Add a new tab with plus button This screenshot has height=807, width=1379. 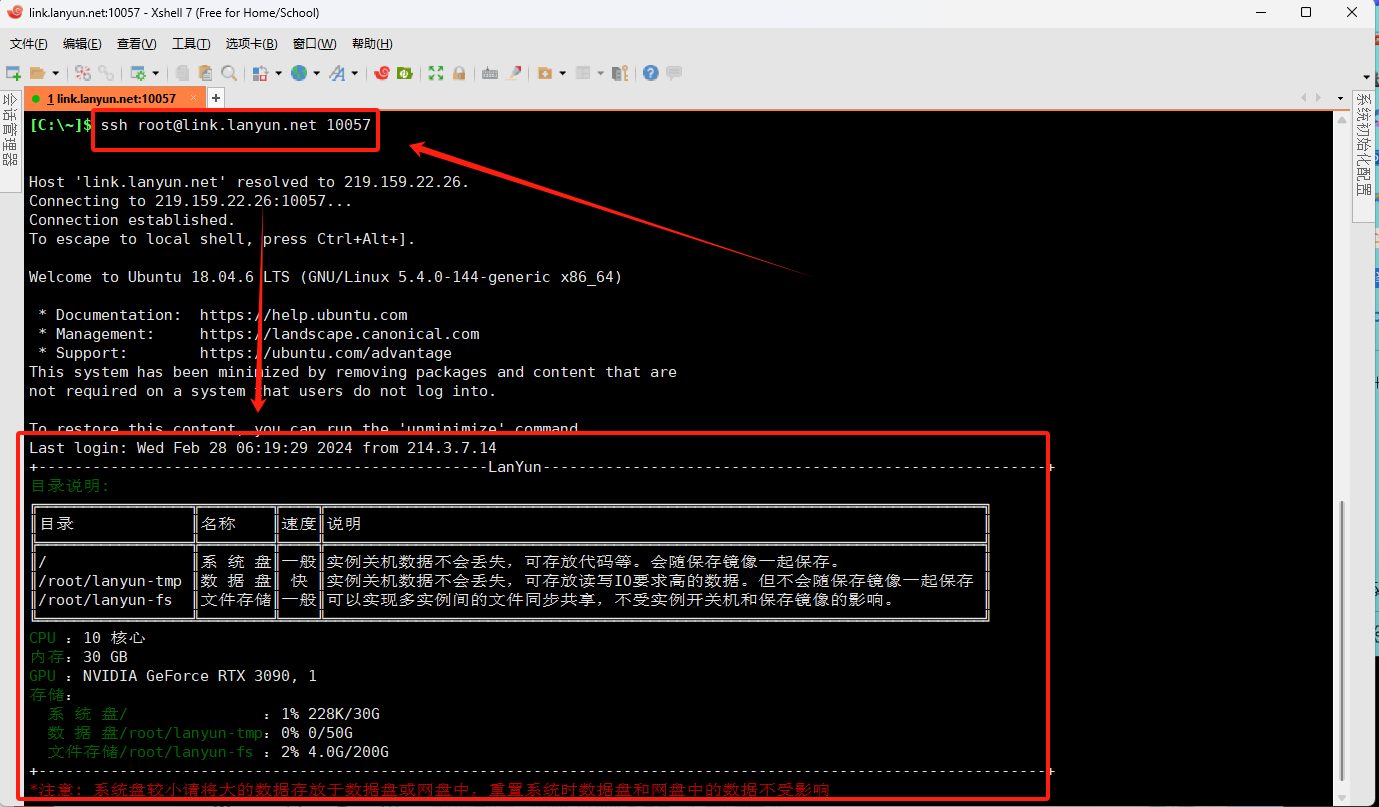coord(215,98)
